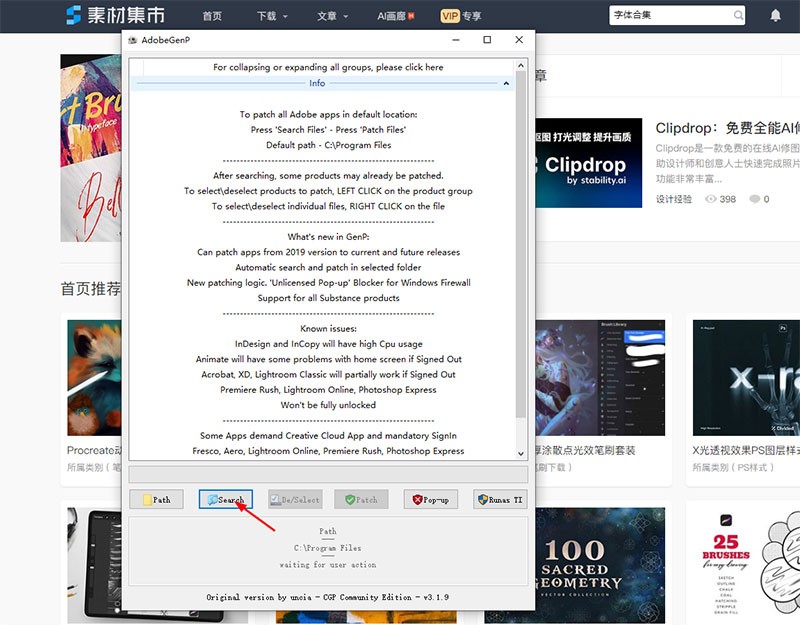Open the VIP专享 navigation item
This screenshot has width=800, height=625.
point(461,16)
